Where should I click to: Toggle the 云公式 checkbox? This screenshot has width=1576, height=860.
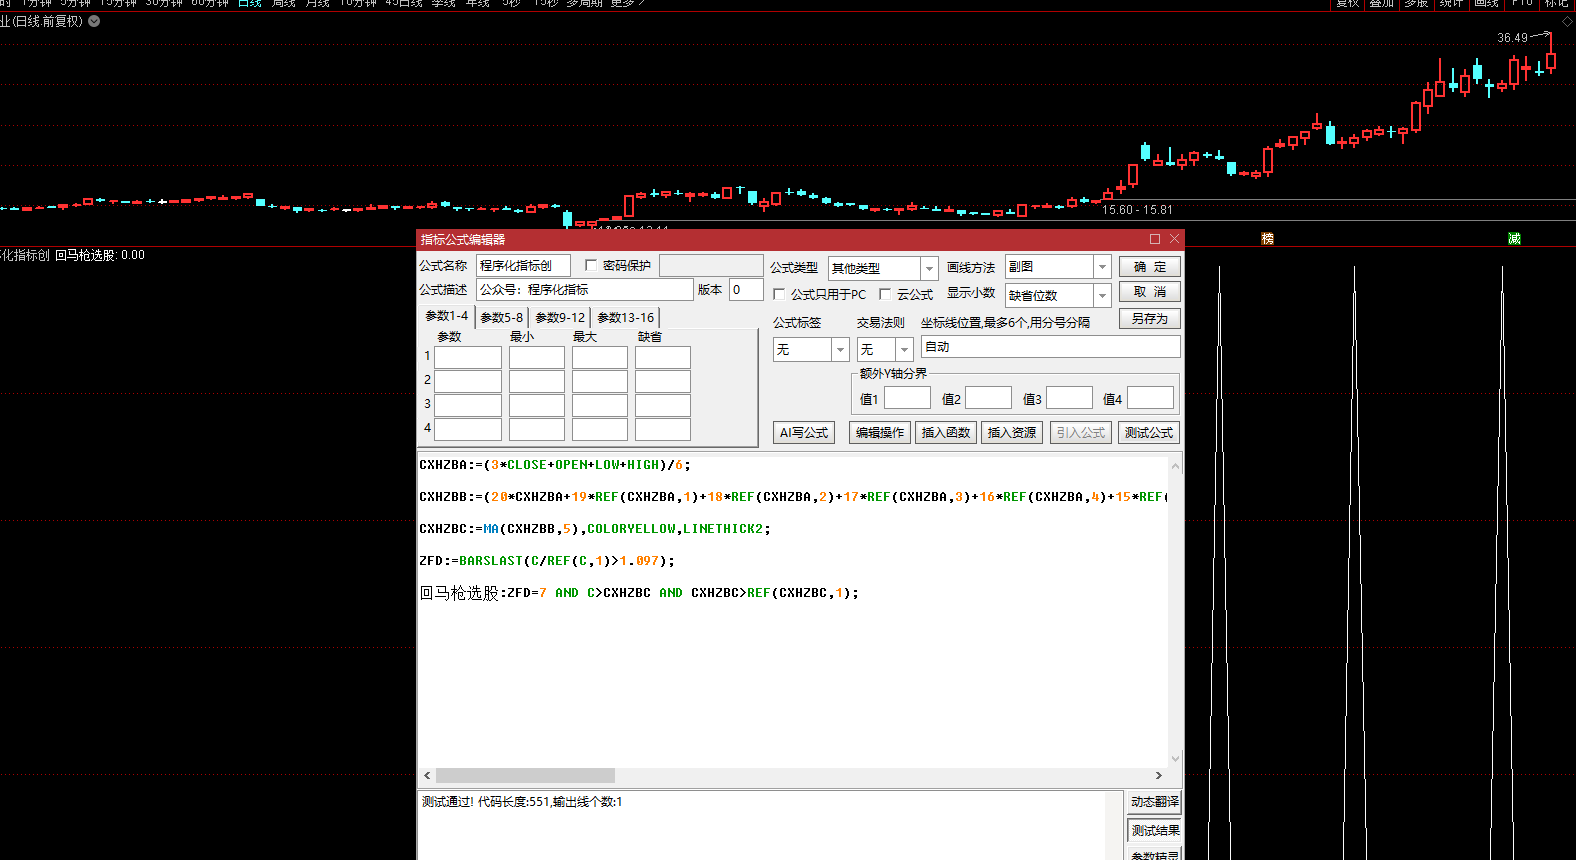pyautogui.click(x=885, y=295)
